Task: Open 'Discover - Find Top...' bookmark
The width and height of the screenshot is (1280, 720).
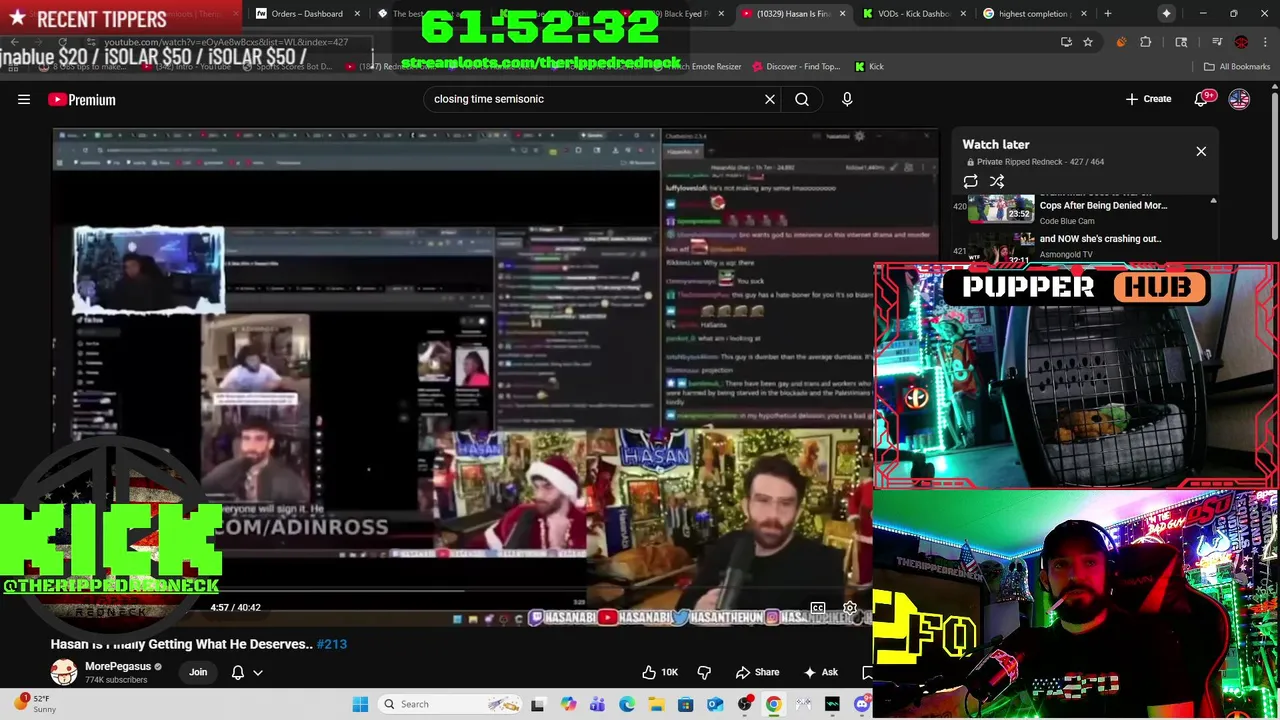Action: pos(794,66)
